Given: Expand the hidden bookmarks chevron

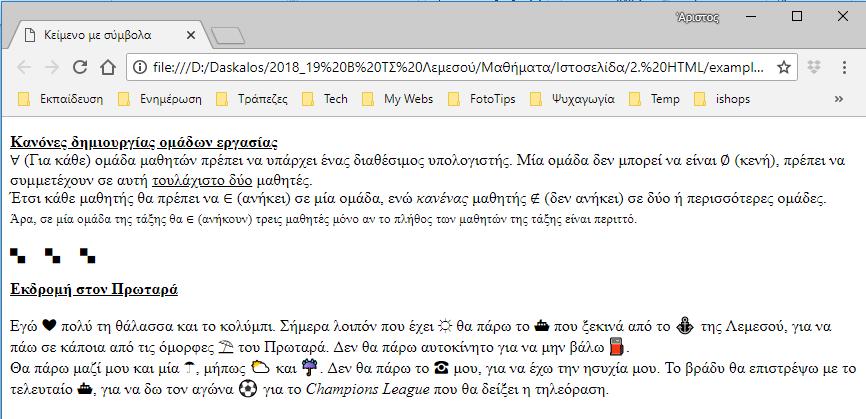Looking at the screenshot, I should 839,99.
